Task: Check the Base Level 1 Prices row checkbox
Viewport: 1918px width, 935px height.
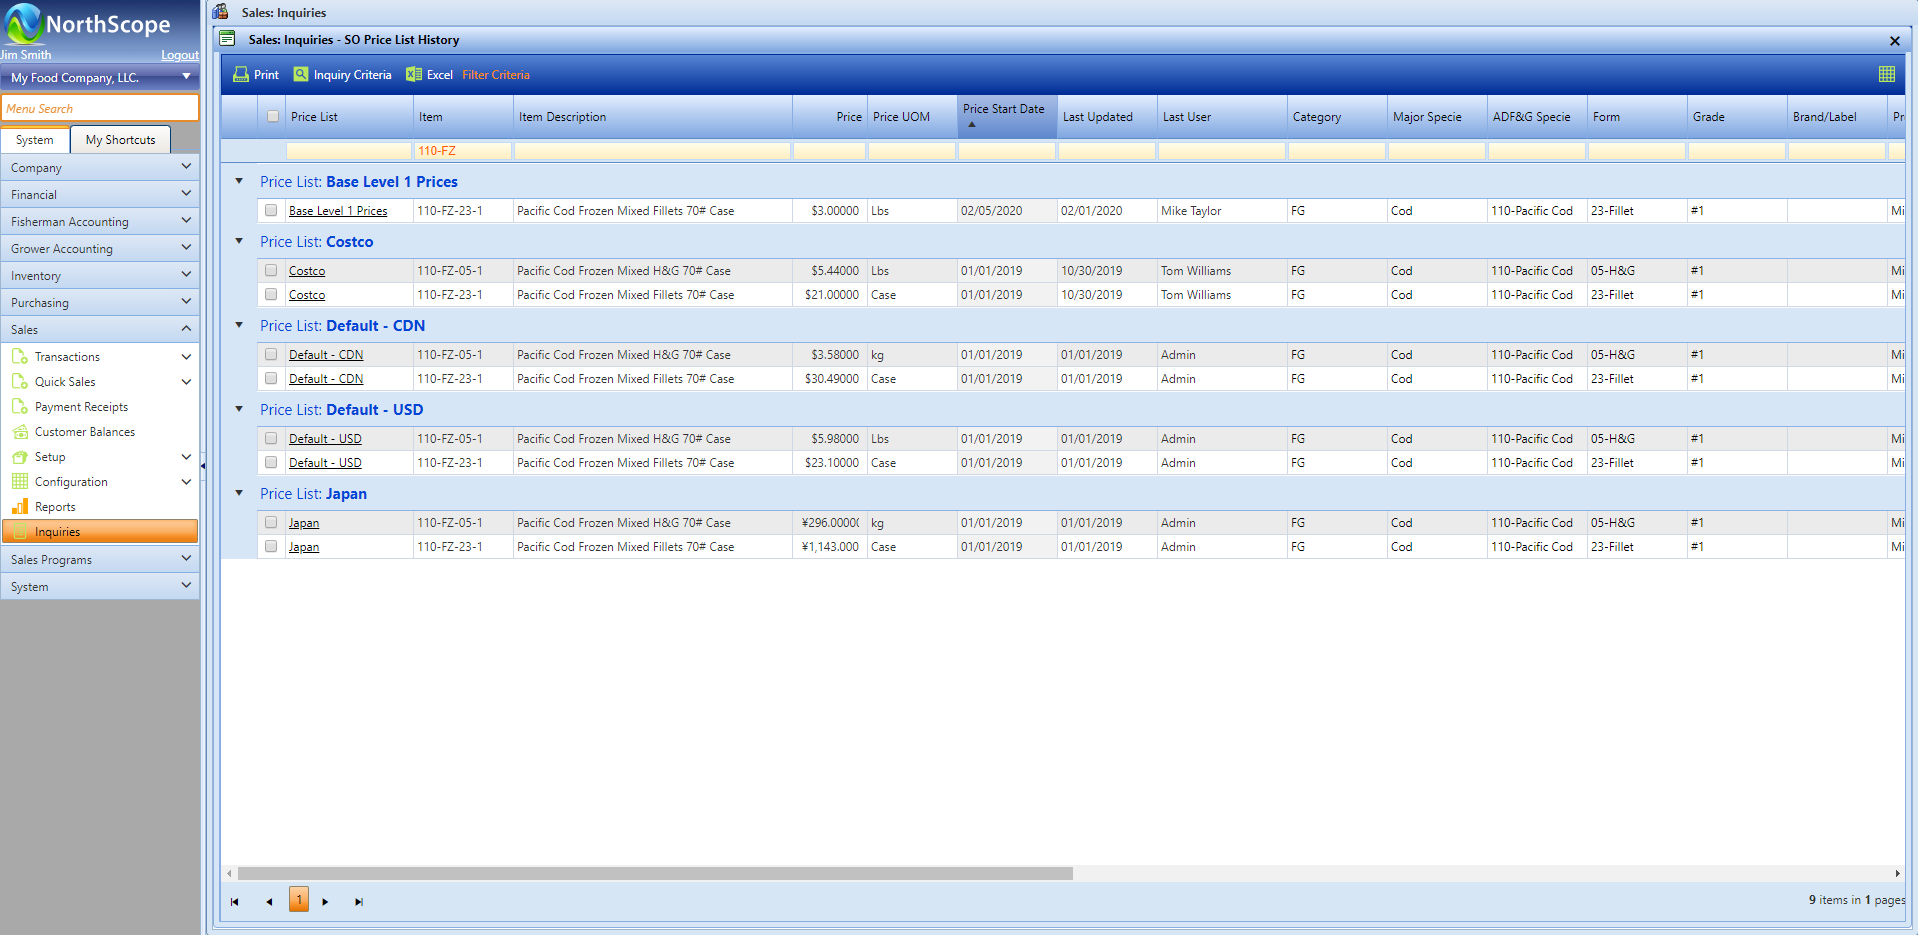Action: tap(271, 211)
